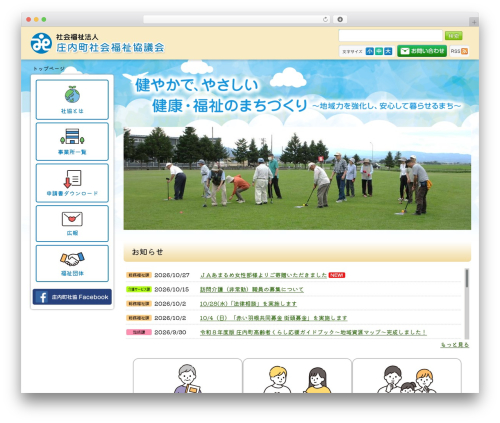Open the 申請書ダウンロード document icon tile
Viewport: 500px width, 423px height.
(x=72, y=183)
